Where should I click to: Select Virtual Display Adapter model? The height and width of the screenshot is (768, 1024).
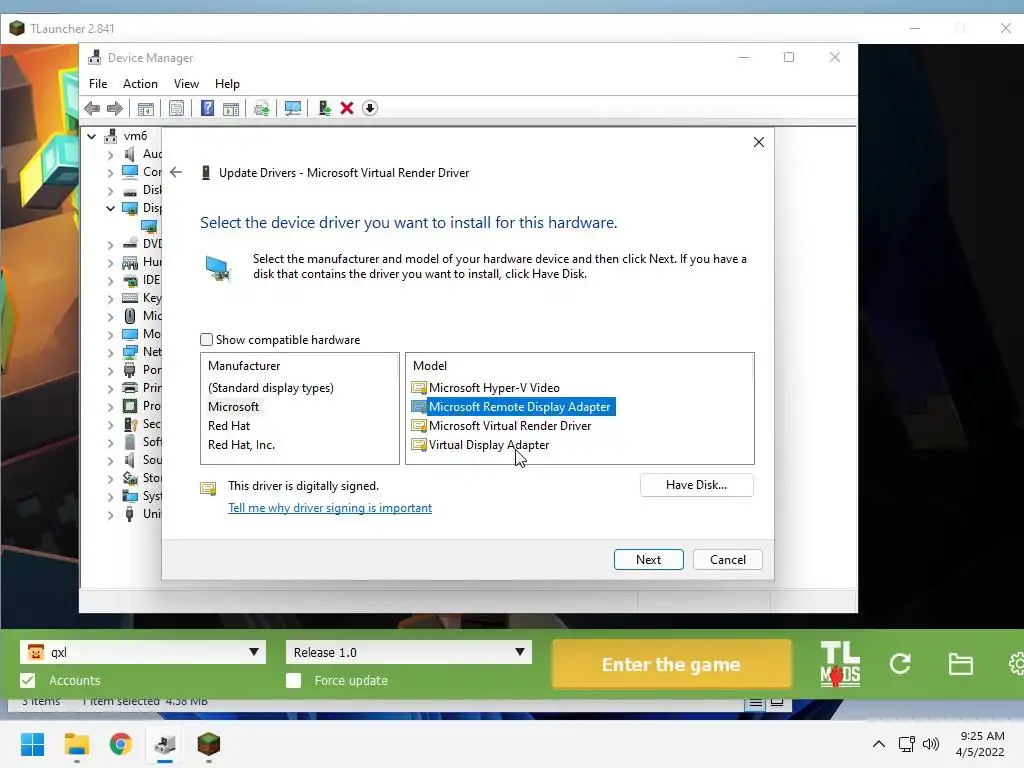(x=481, y=445)
